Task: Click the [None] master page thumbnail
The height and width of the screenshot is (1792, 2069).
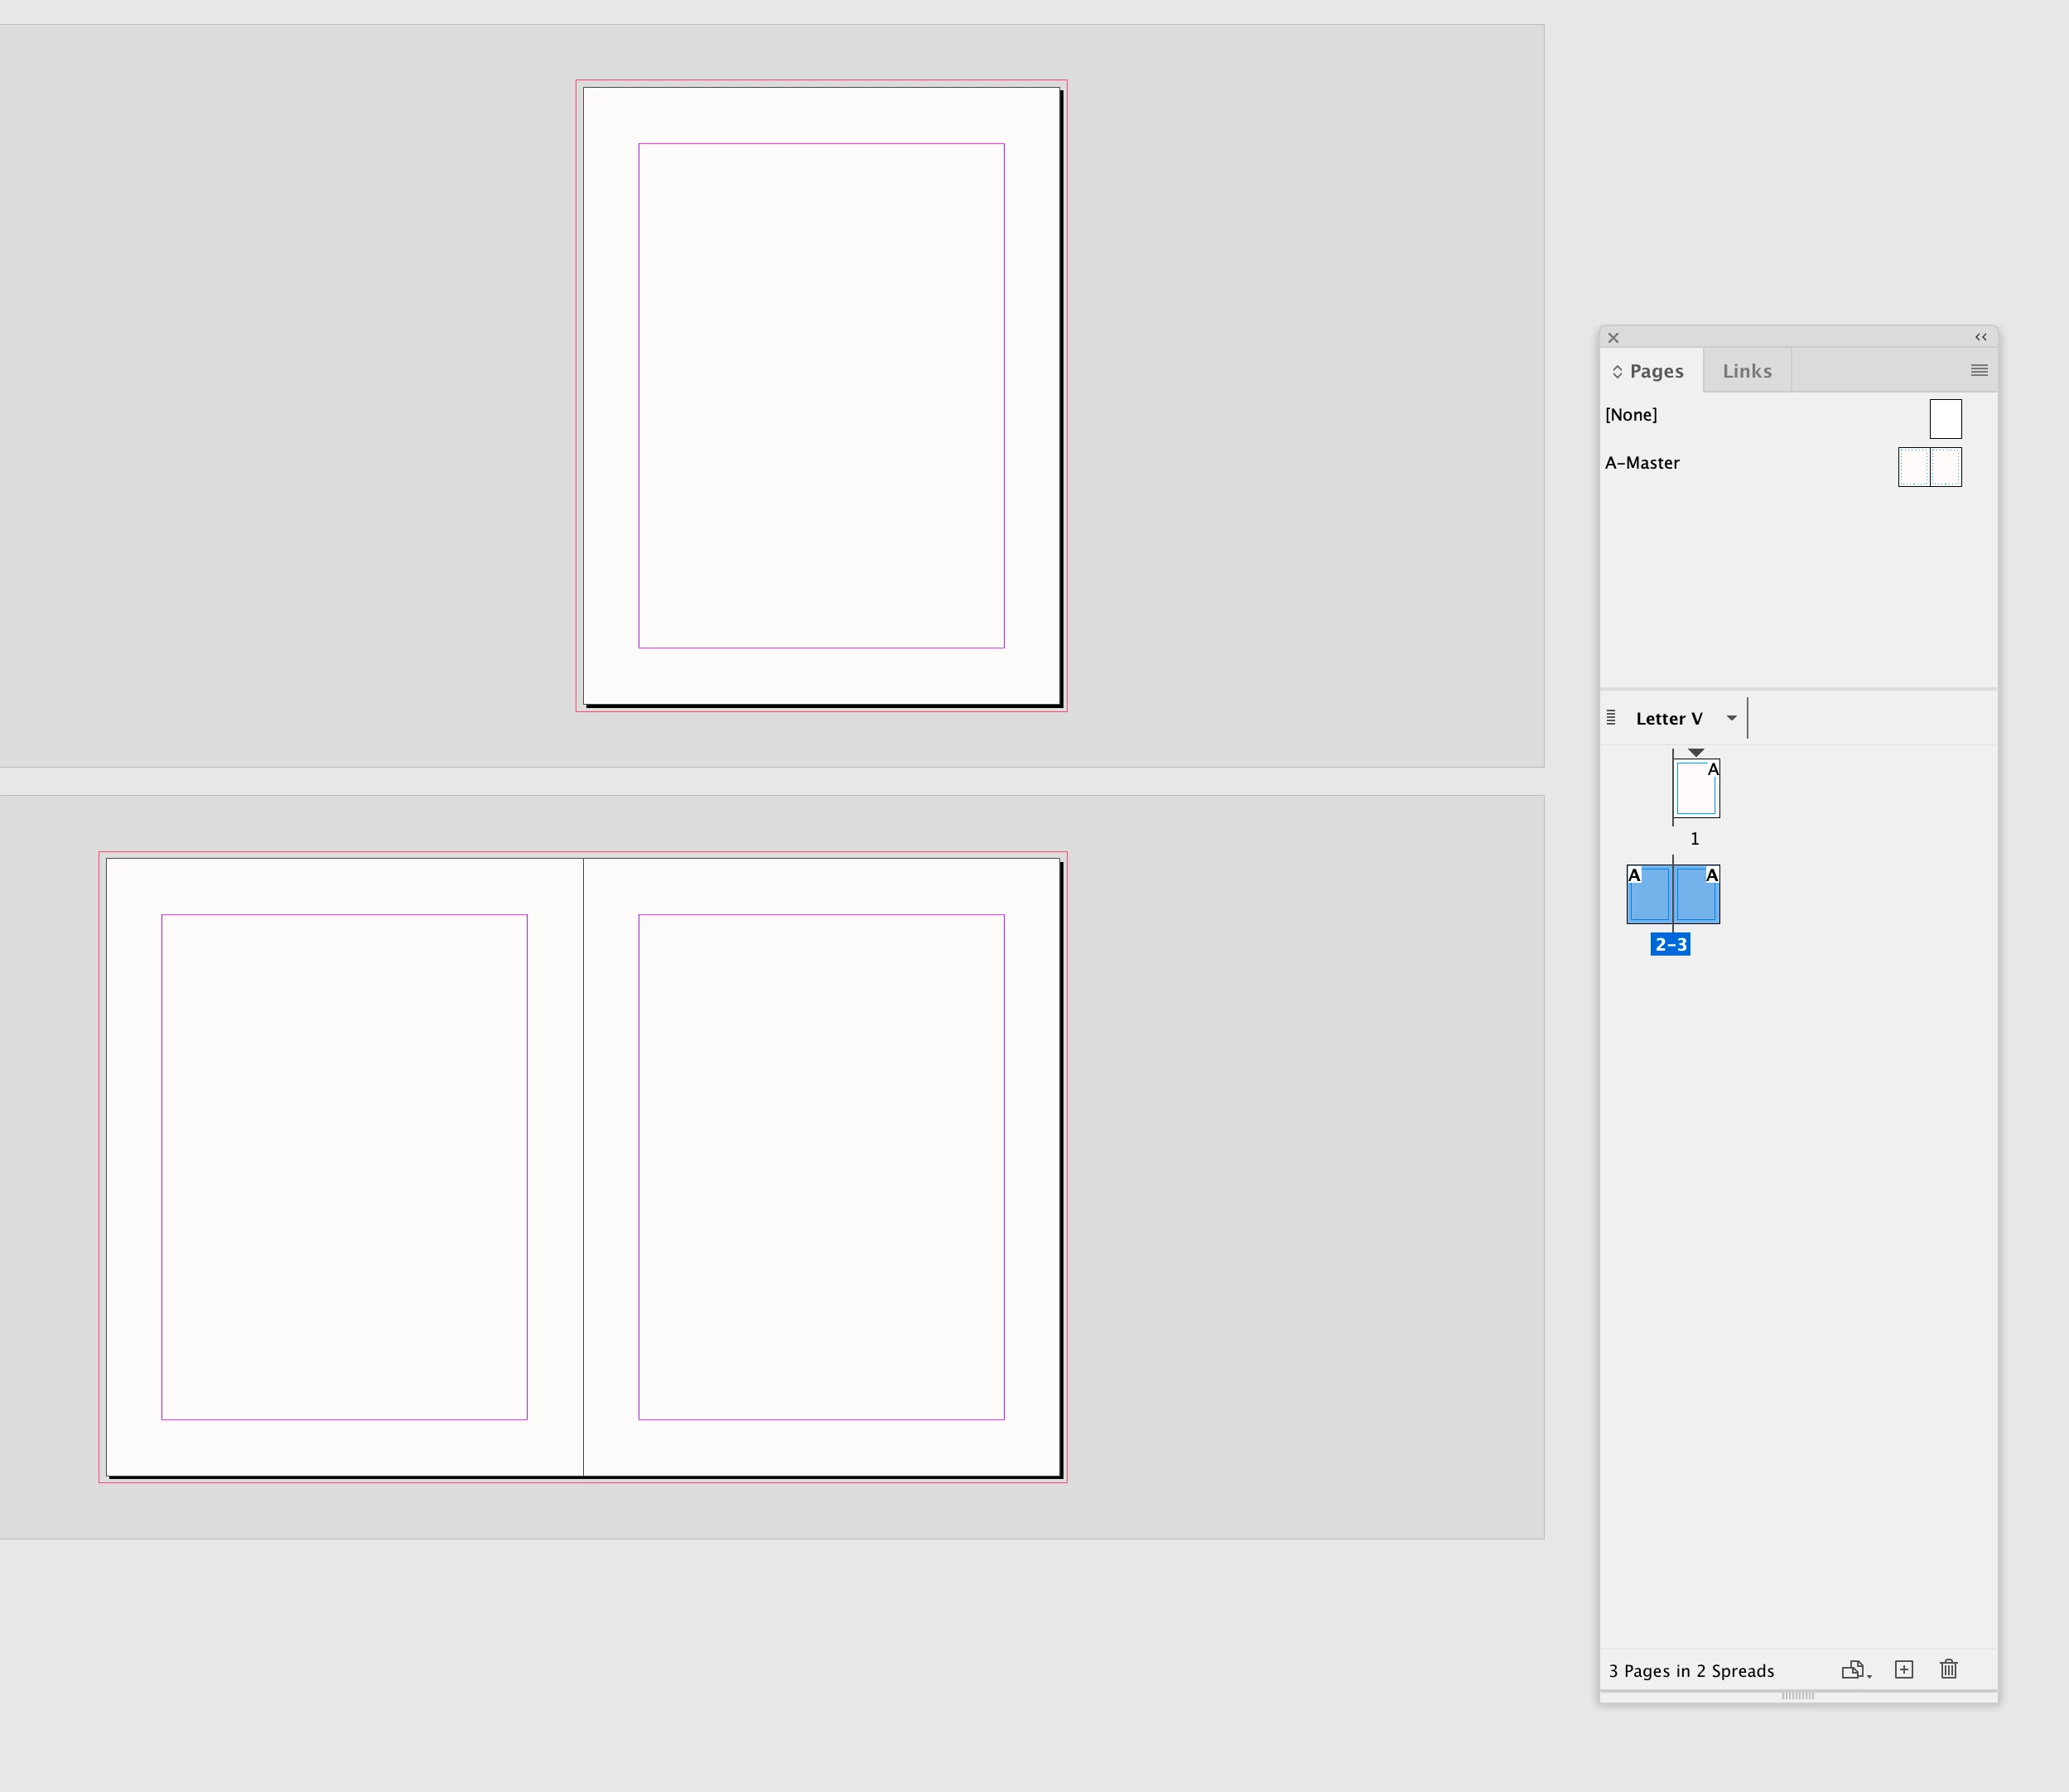Action: point(1945,419)
